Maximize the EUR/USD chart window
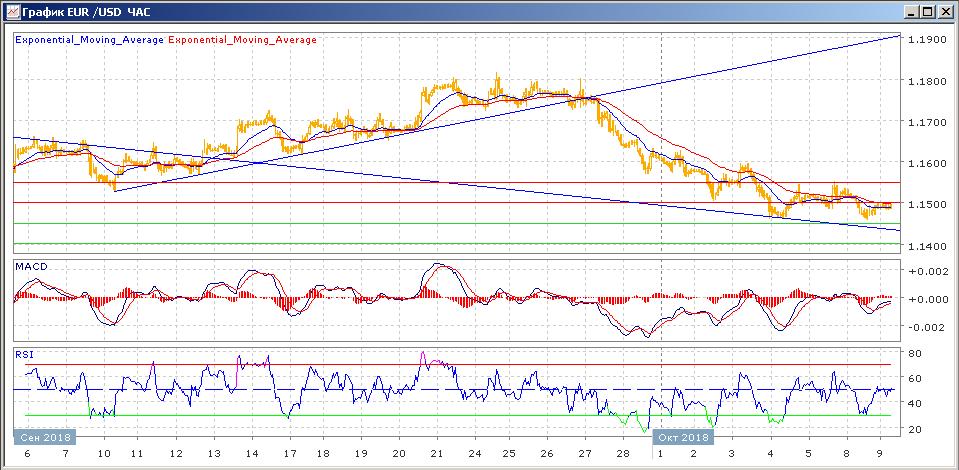This screenshot has width=959, height=470. 929,11
